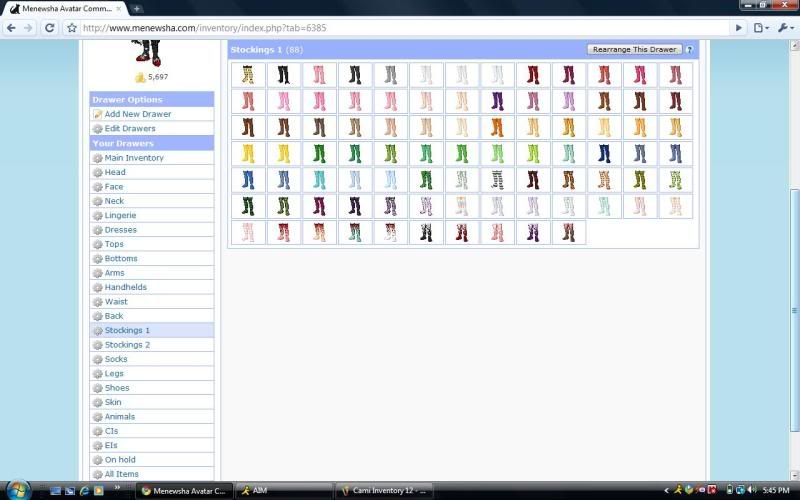The height and width of the screenshot is (500, 800).
Task: Click the gold coin icon by 5,697
Action: [140, 77]
